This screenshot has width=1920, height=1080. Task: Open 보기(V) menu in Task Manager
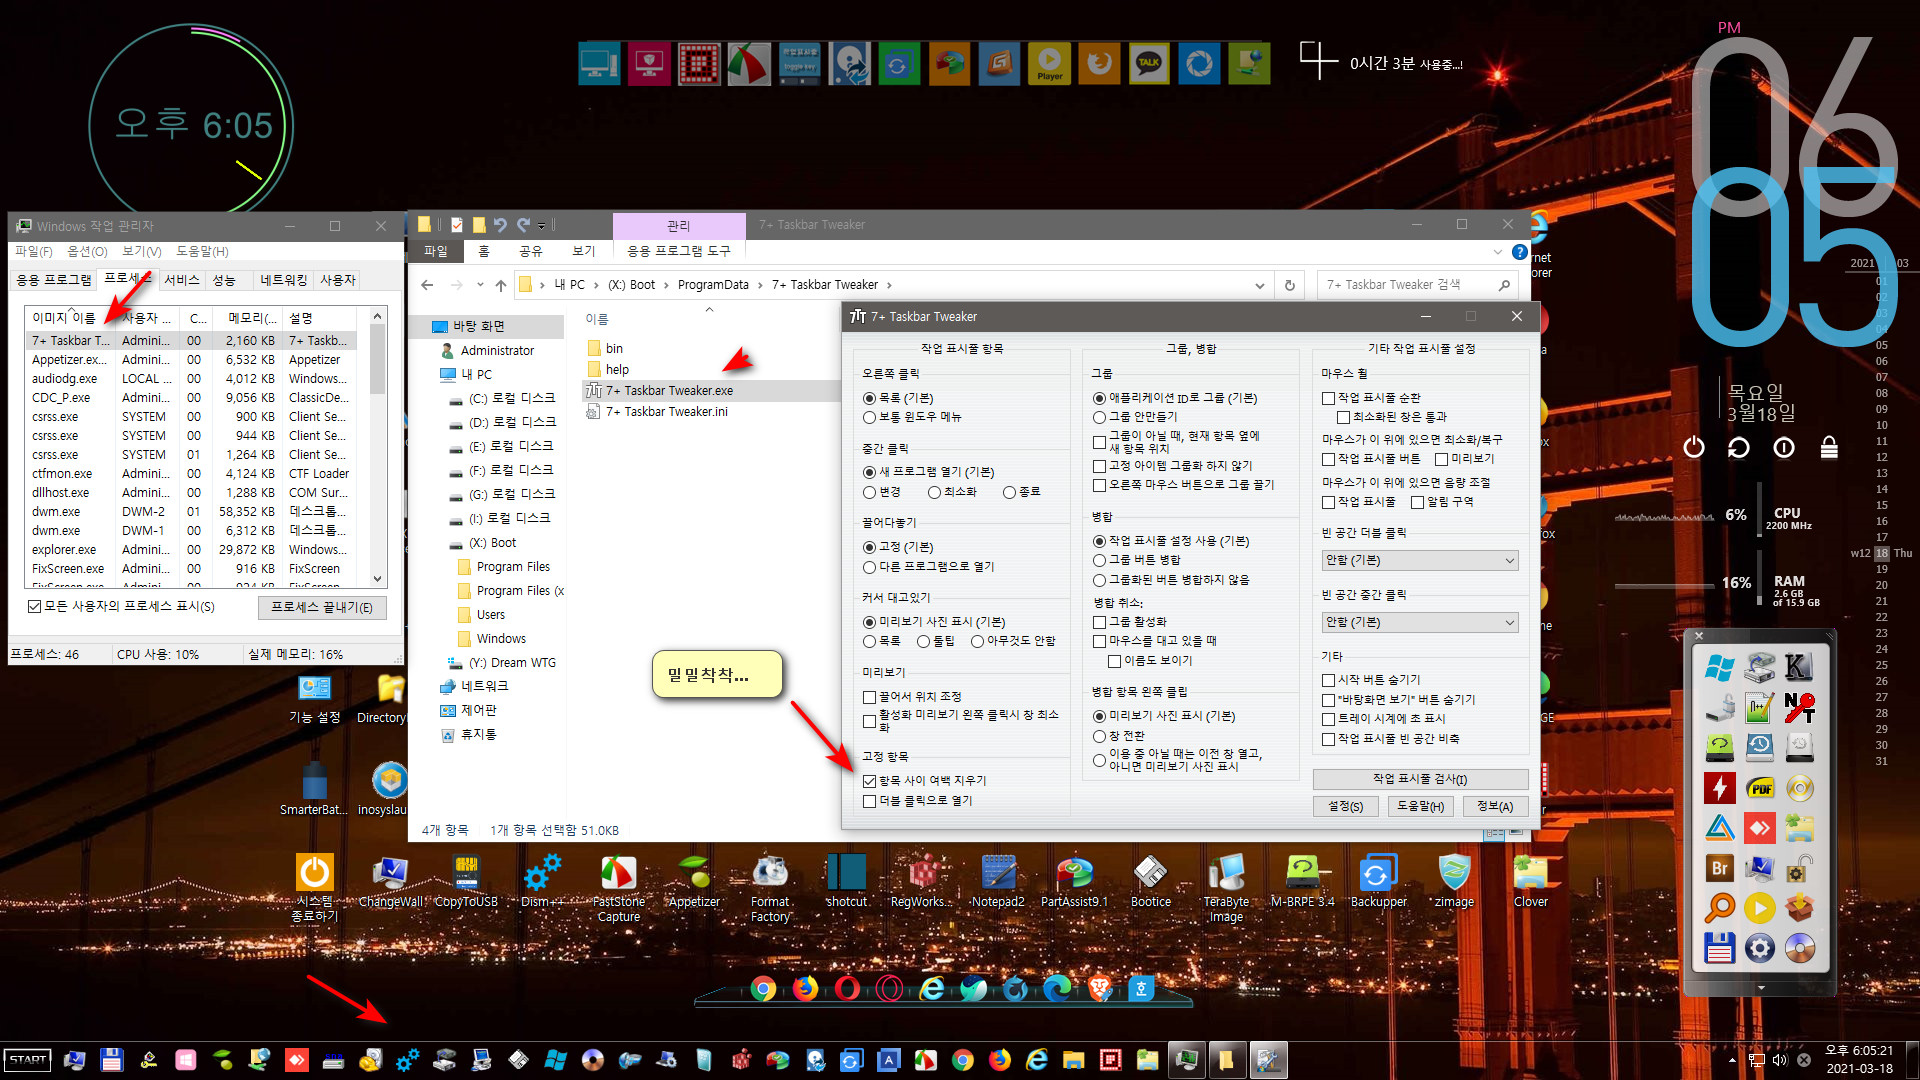click(141, 252)
